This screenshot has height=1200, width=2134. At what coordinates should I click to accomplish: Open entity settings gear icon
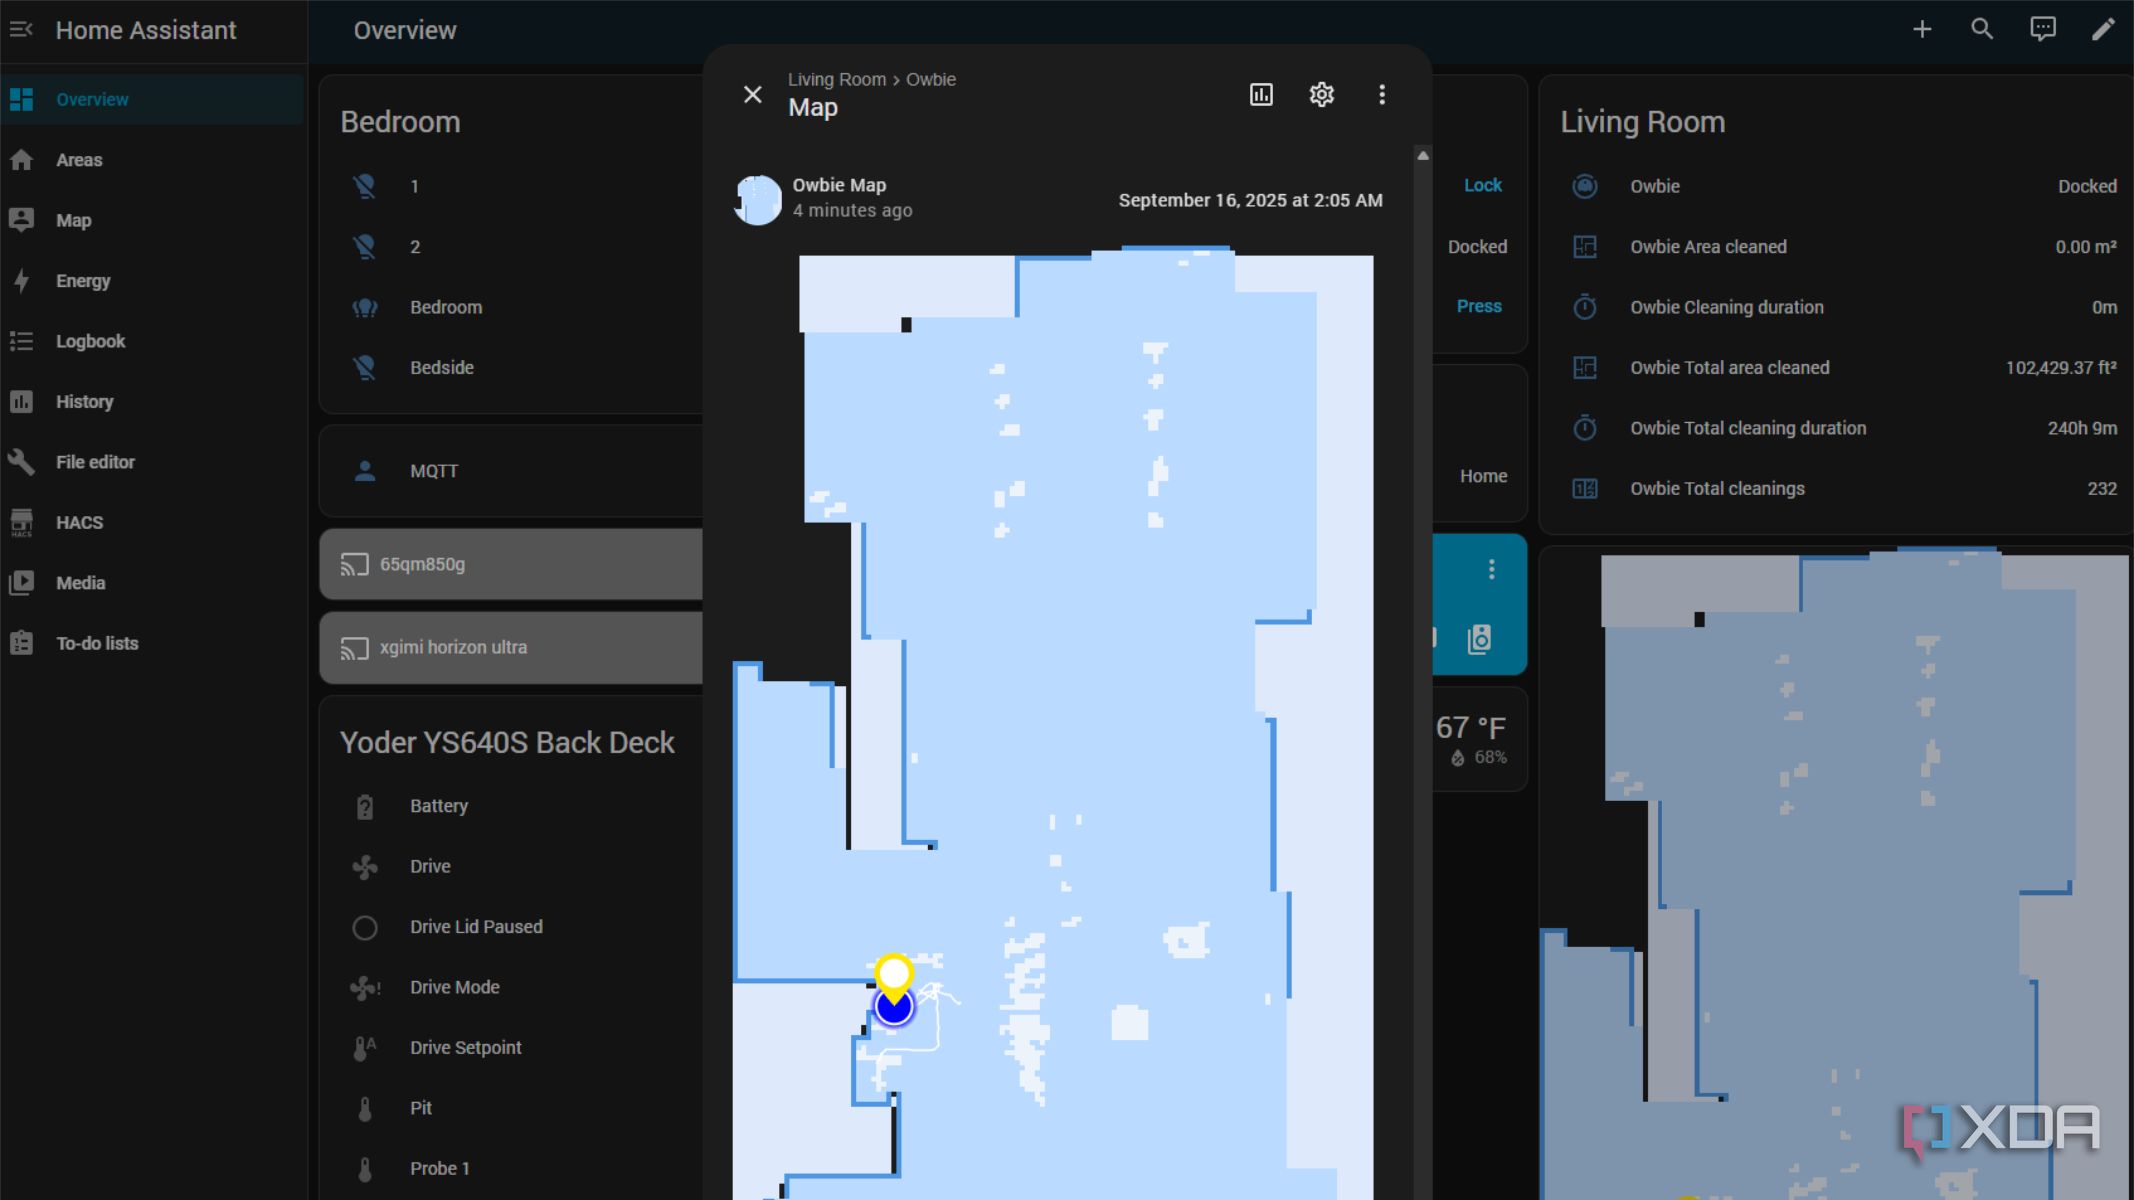pos(1321,95)
